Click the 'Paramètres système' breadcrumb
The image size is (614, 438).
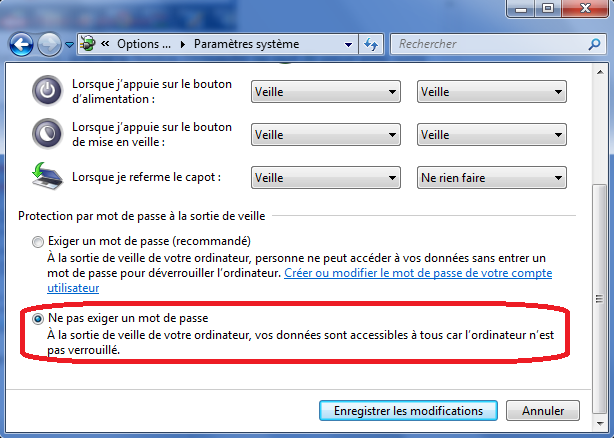coord(246,44)
